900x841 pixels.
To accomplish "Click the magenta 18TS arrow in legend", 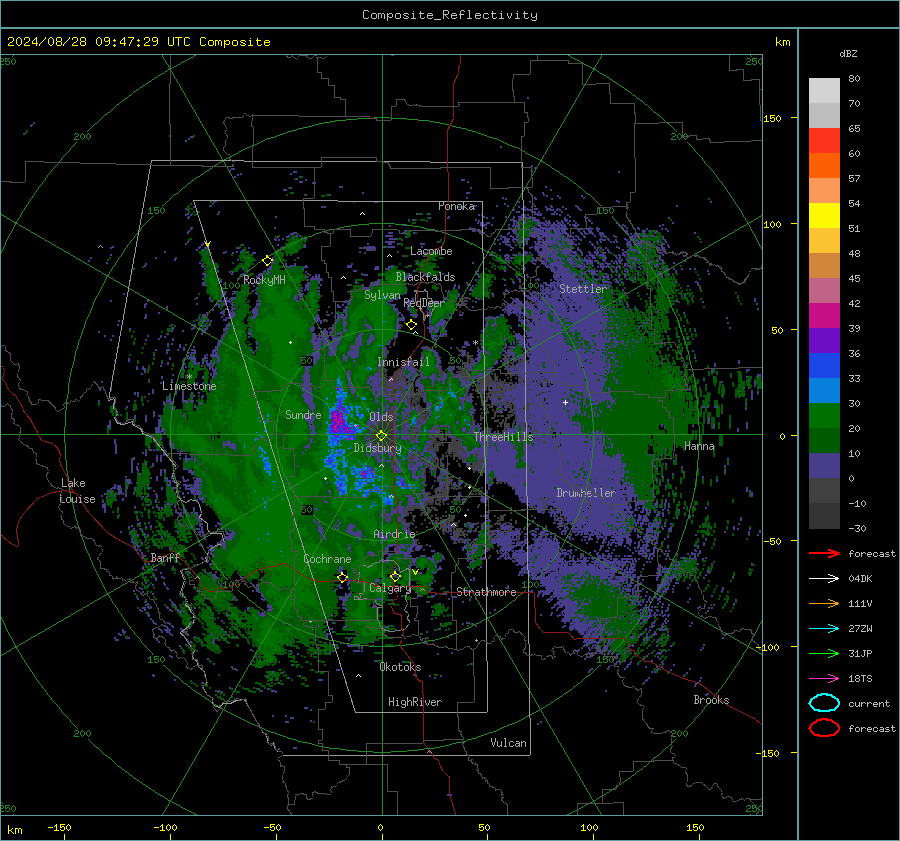I will pos(824,678).
